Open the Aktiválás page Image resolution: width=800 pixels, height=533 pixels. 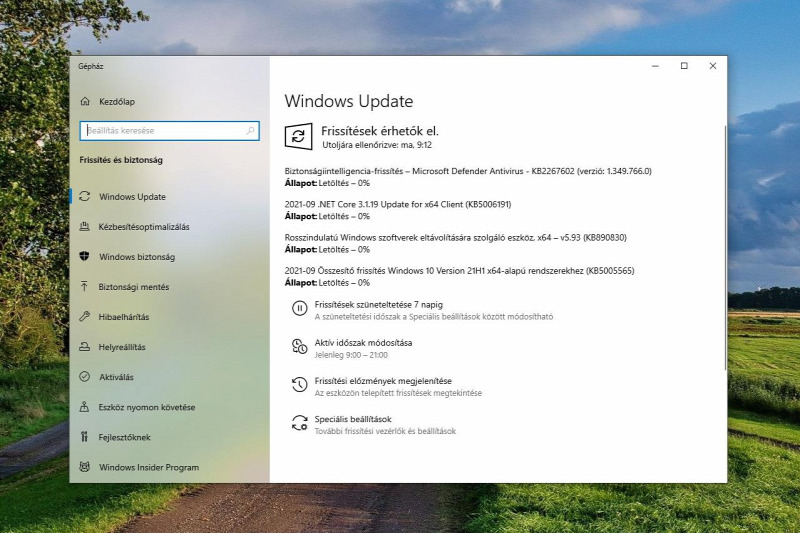pos(168,377)
